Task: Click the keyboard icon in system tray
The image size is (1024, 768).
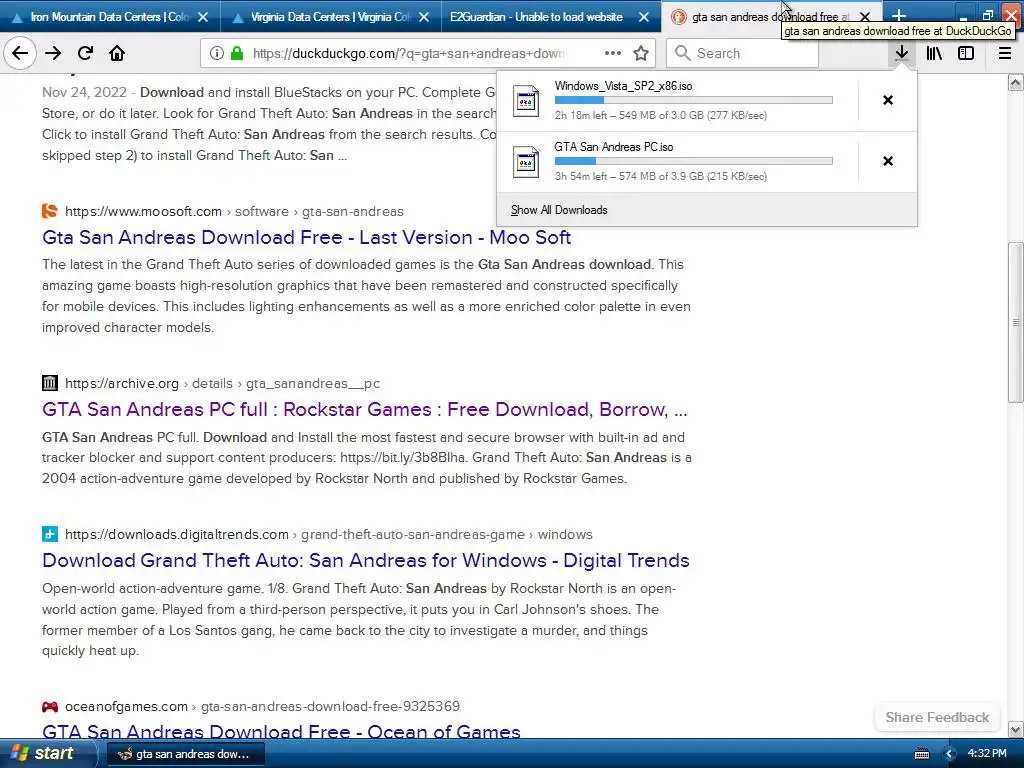Action: pos(921,754)
